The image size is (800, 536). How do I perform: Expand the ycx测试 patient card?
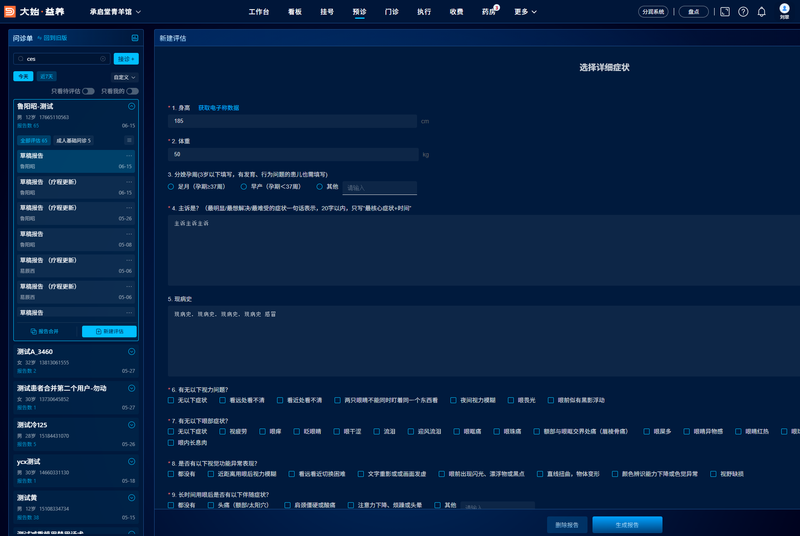point(132,462)
